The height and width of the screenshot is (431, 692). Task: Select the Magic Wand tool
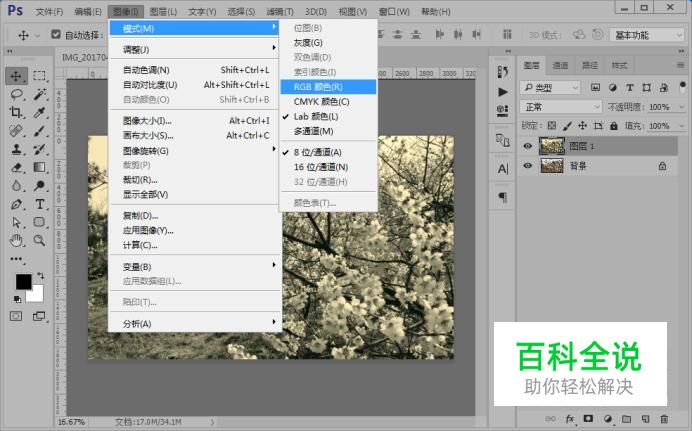39,94
